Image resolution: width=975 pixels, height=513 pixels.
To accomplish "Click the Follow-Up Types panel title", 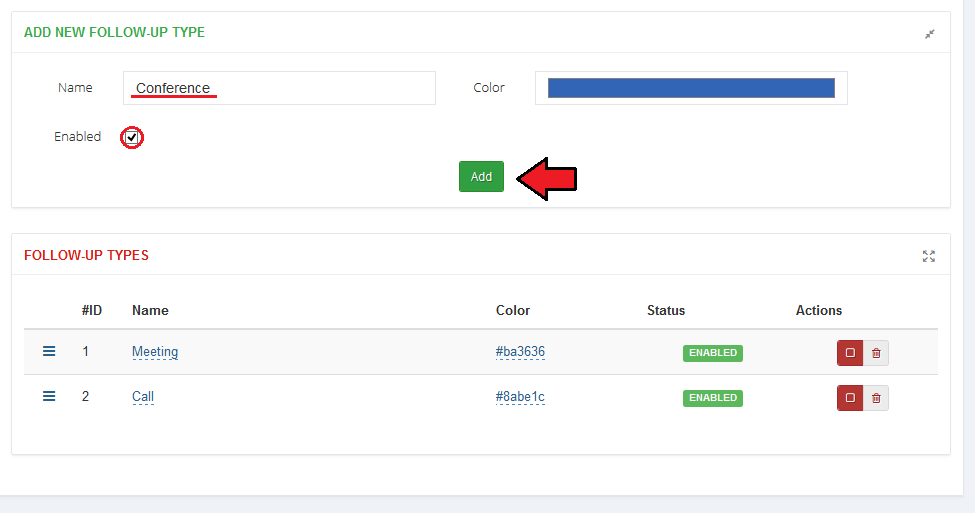I will 86,256.
